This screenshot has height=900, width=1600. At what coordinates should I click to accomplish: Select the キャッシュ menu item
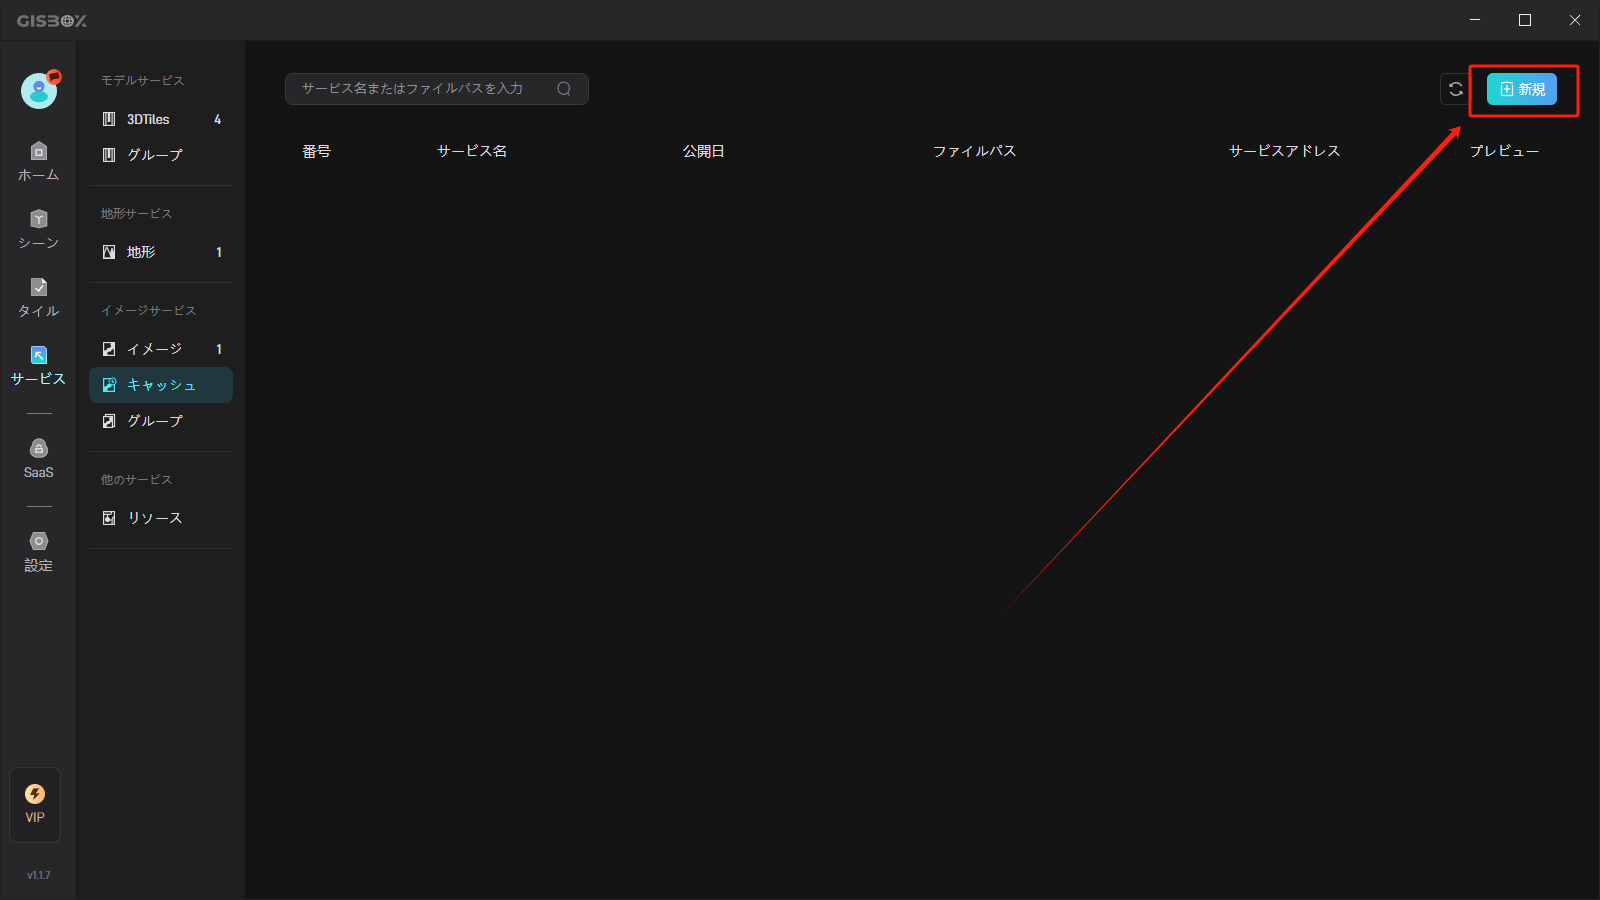click(161, 385)
